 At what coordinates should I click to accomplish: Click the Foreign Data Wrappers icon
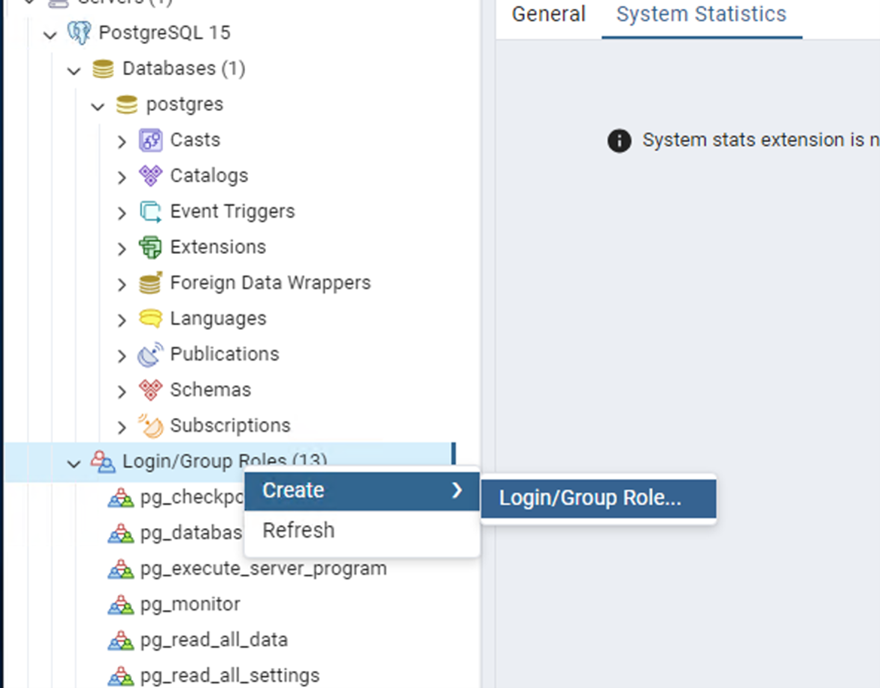click(150, 283)
